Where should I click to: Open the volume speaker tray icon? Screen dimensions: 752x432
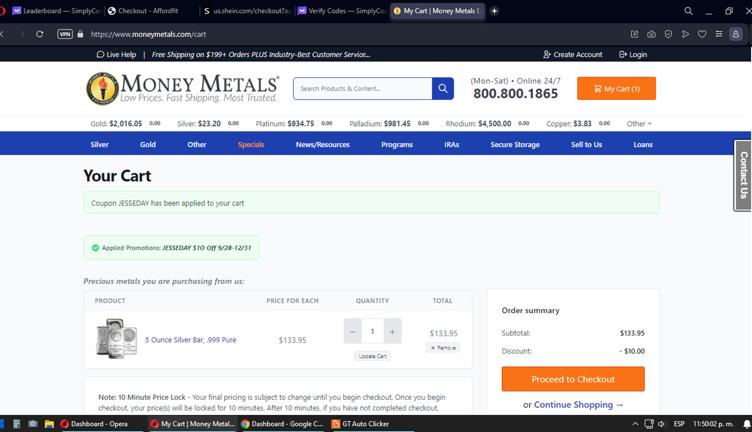point(661,424)
